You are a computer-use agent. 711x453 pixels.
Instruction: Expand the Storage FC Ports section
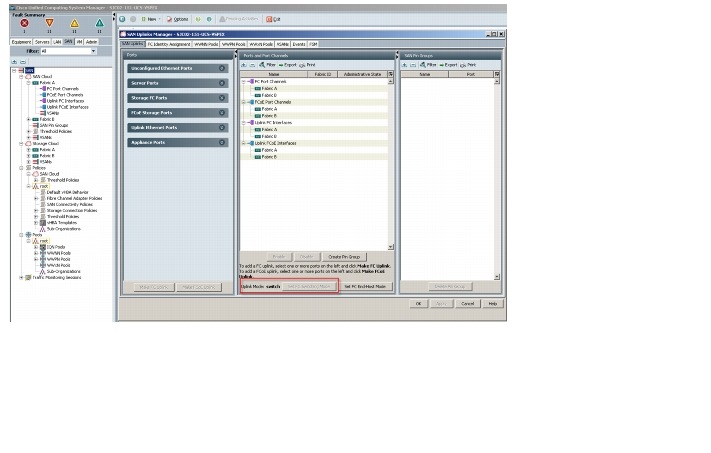[x=222, y=98]
